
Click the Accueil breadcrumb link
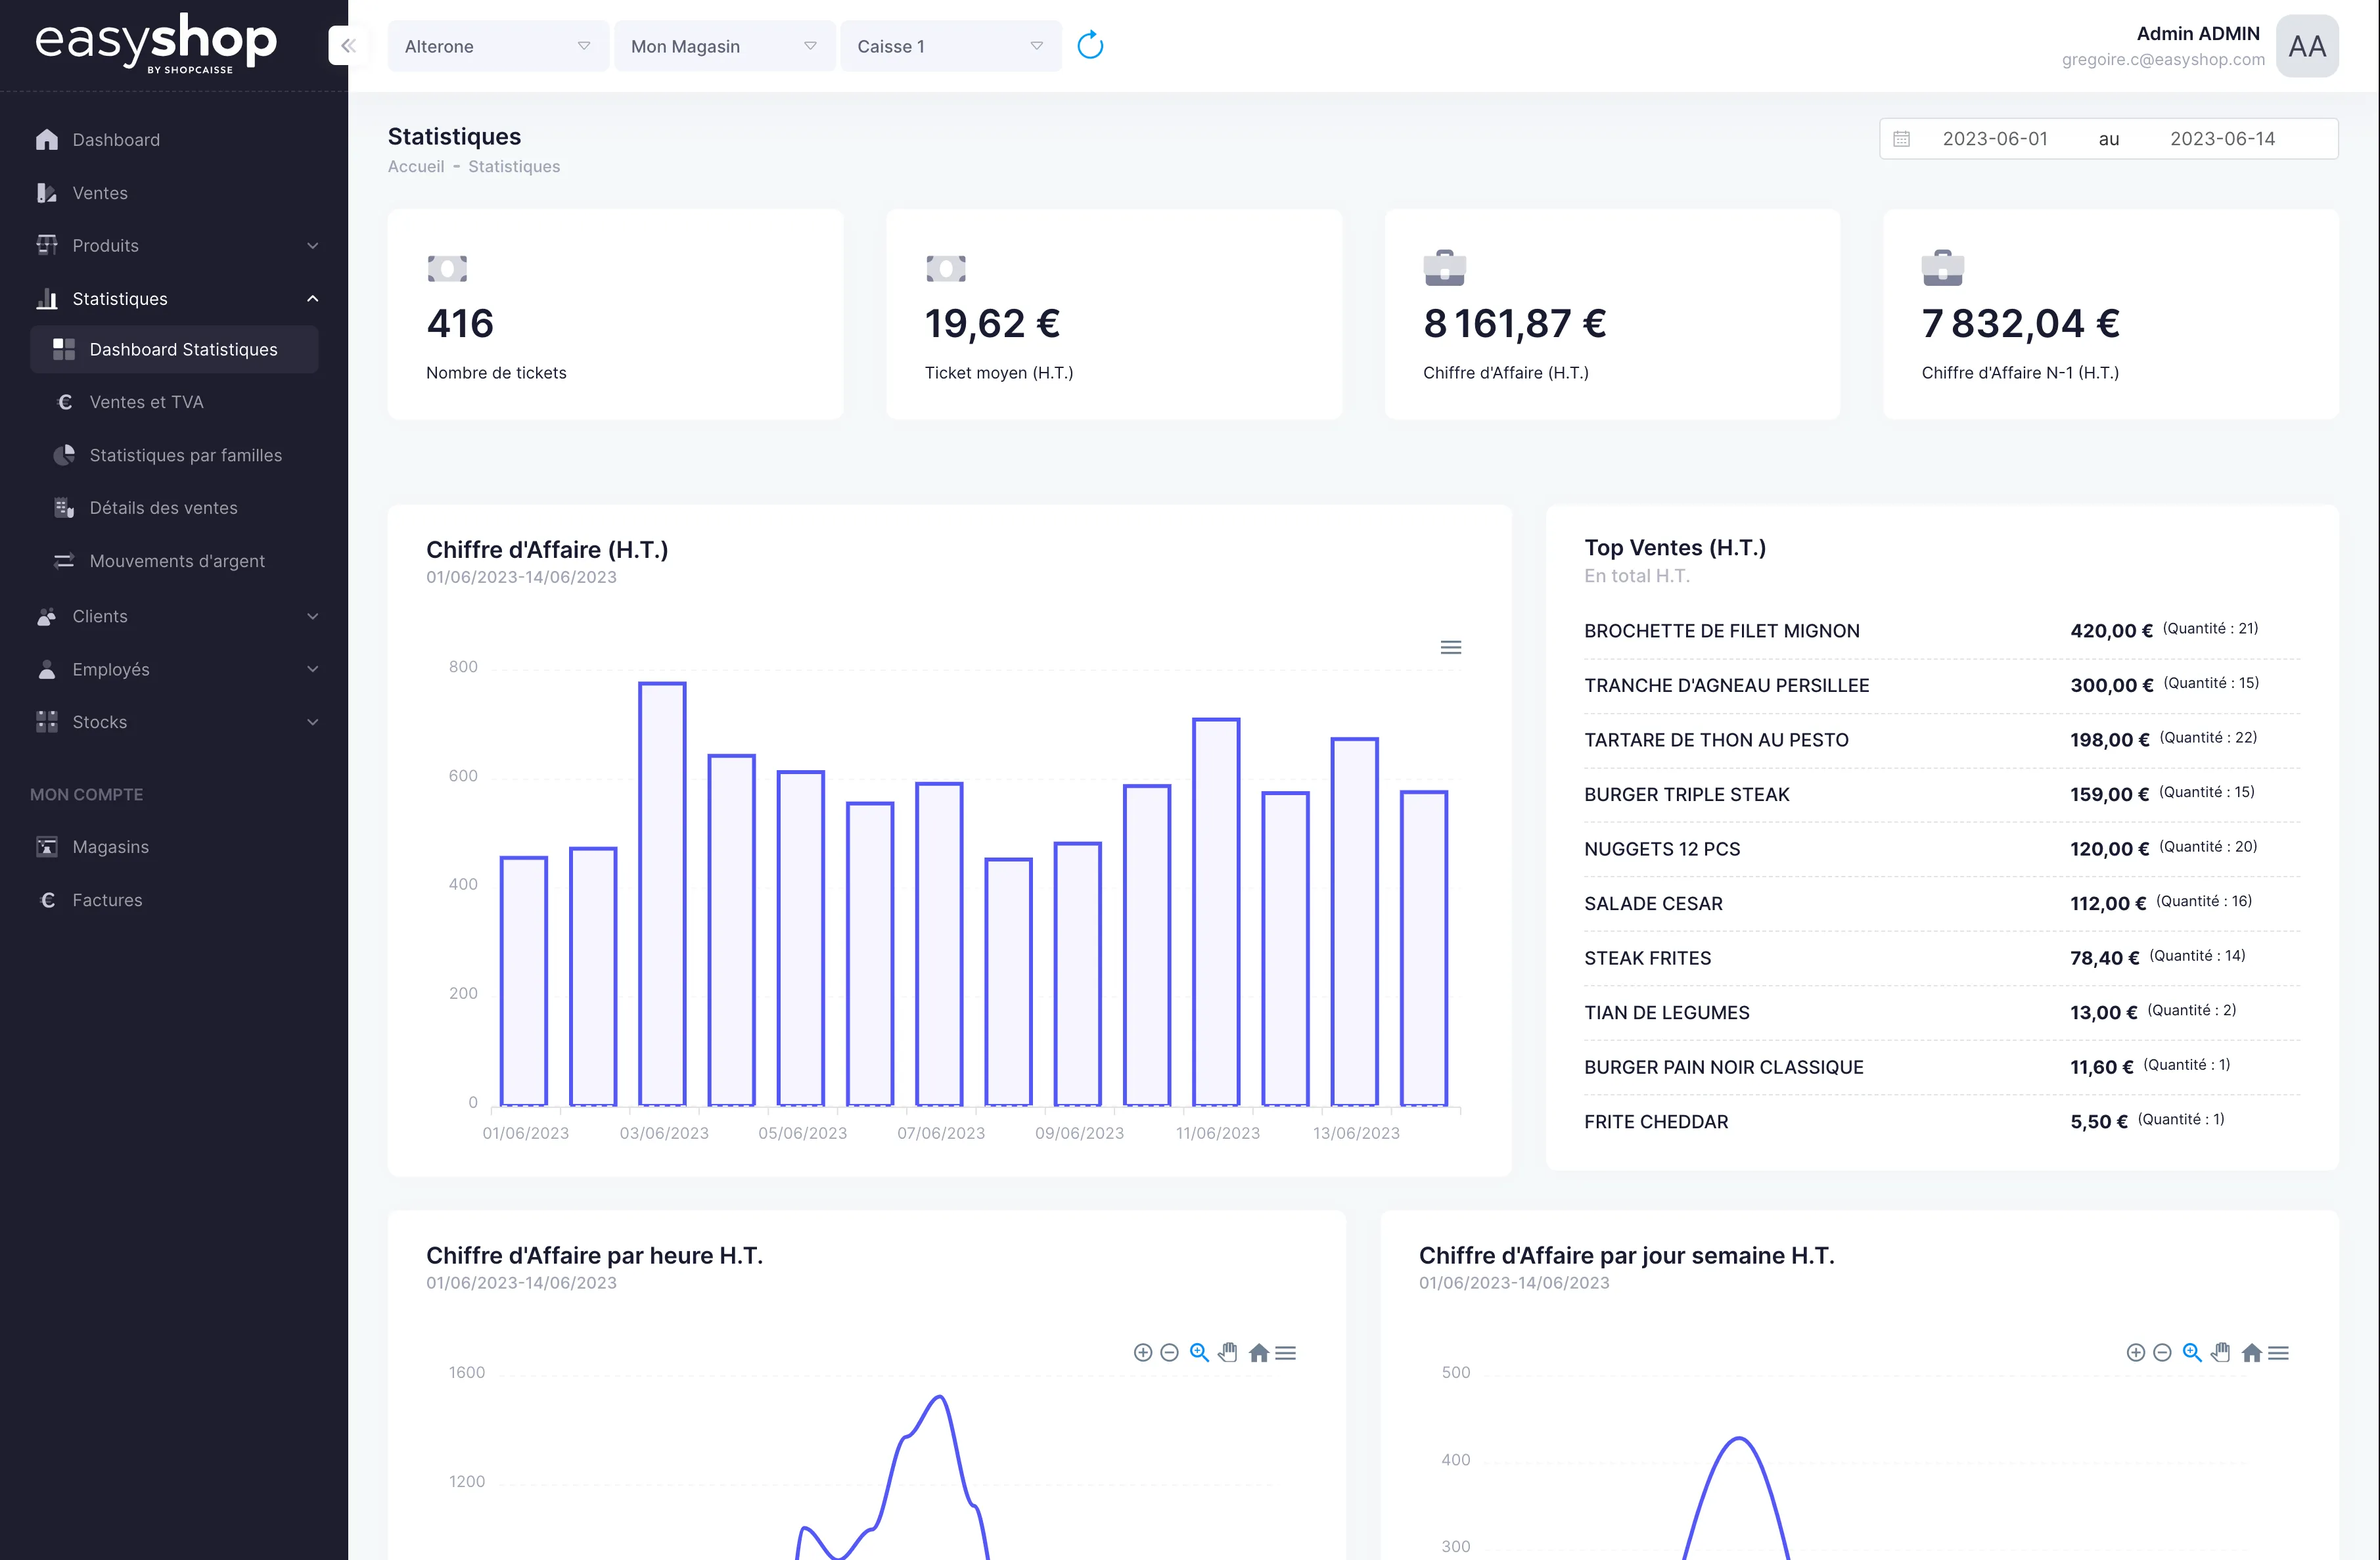tap(416, 167)
